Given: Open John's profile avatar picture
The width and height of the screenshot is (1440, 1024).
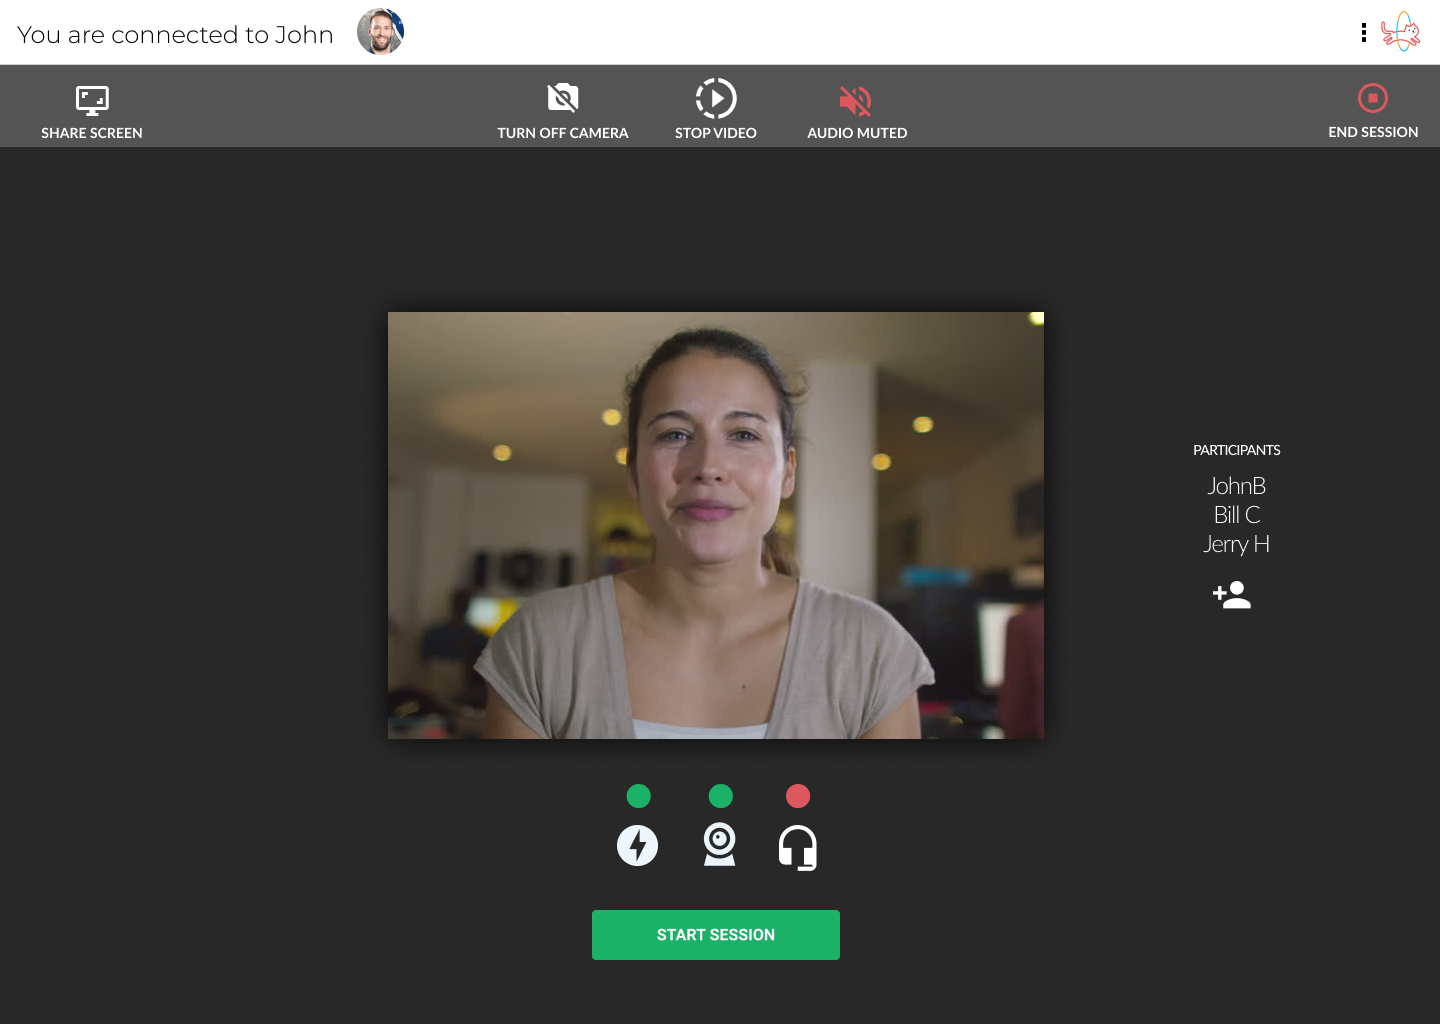Looking at the screenshot, I should coord(381,32).
